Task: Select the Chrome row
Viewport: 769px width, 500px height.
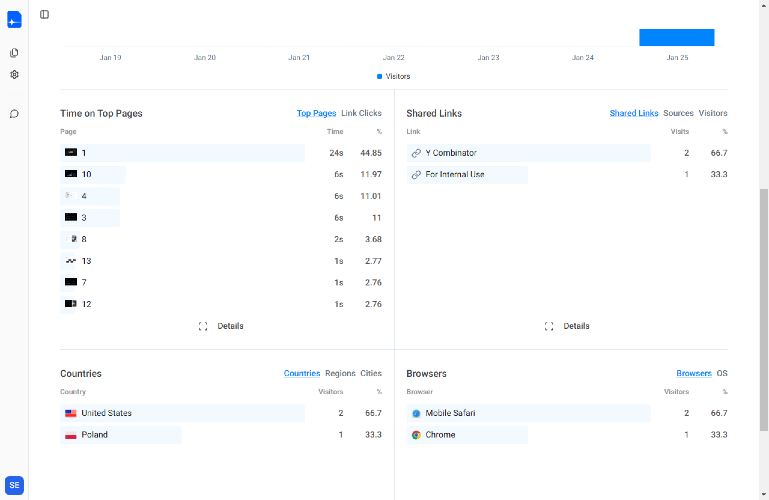Action: tap(566, 435)
